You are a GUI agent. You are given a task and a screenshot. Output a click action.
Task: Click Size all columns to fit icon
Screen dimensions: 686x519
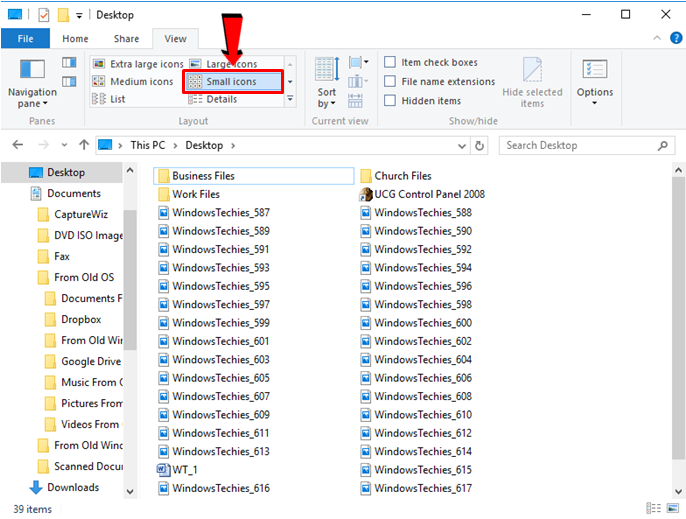click(355, 101)
